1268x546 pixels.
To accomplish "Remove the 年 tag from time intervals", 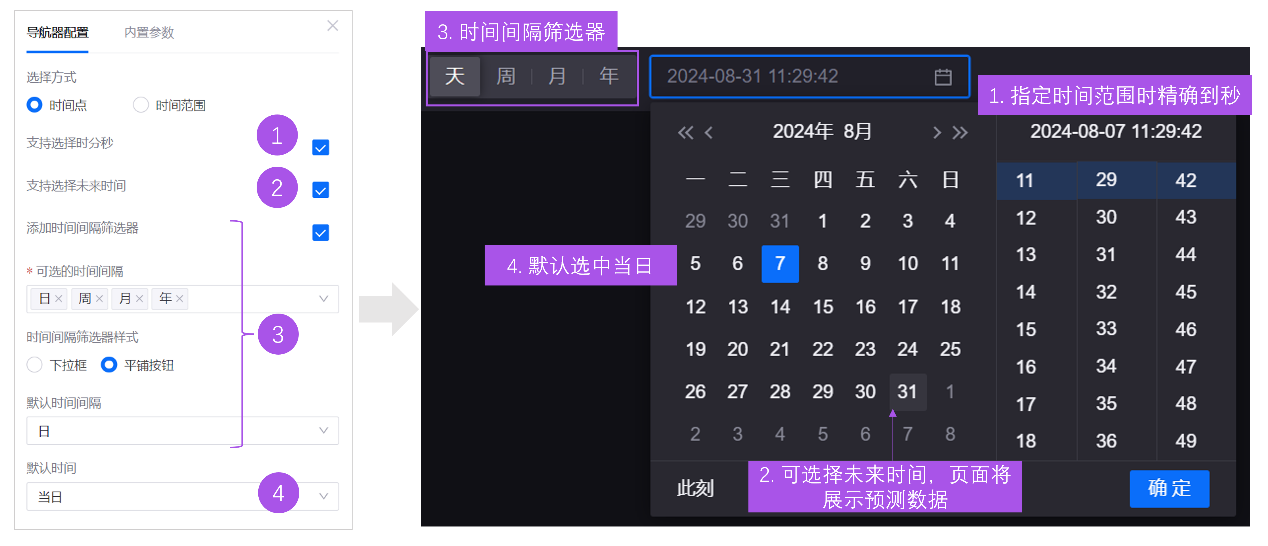I will (x=180, y=299).
